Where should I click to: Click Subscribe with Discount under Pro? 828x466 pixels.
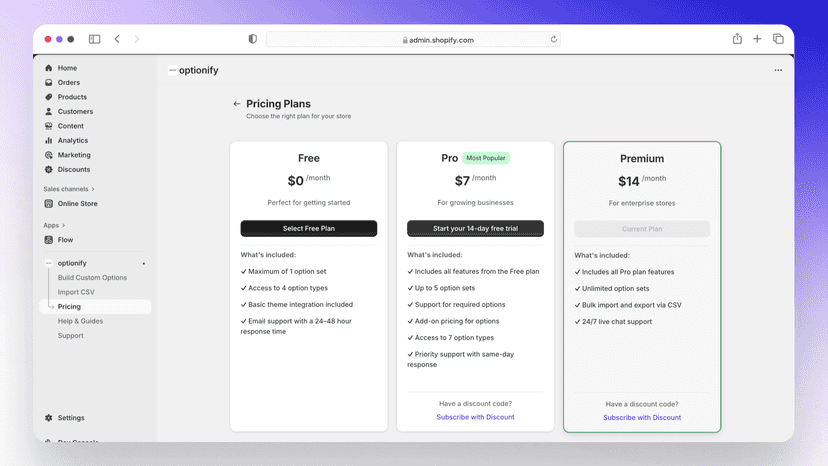[475, 417]
